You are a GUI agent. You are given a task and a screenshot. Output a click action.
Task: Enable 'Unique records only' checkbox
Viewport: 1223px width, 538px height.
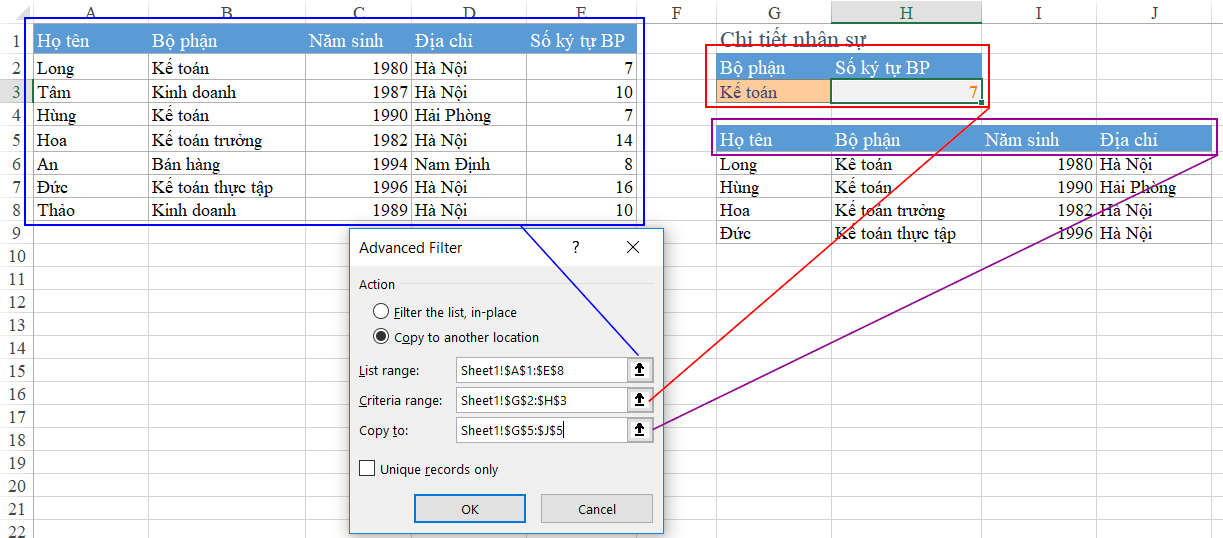[367, 469]
